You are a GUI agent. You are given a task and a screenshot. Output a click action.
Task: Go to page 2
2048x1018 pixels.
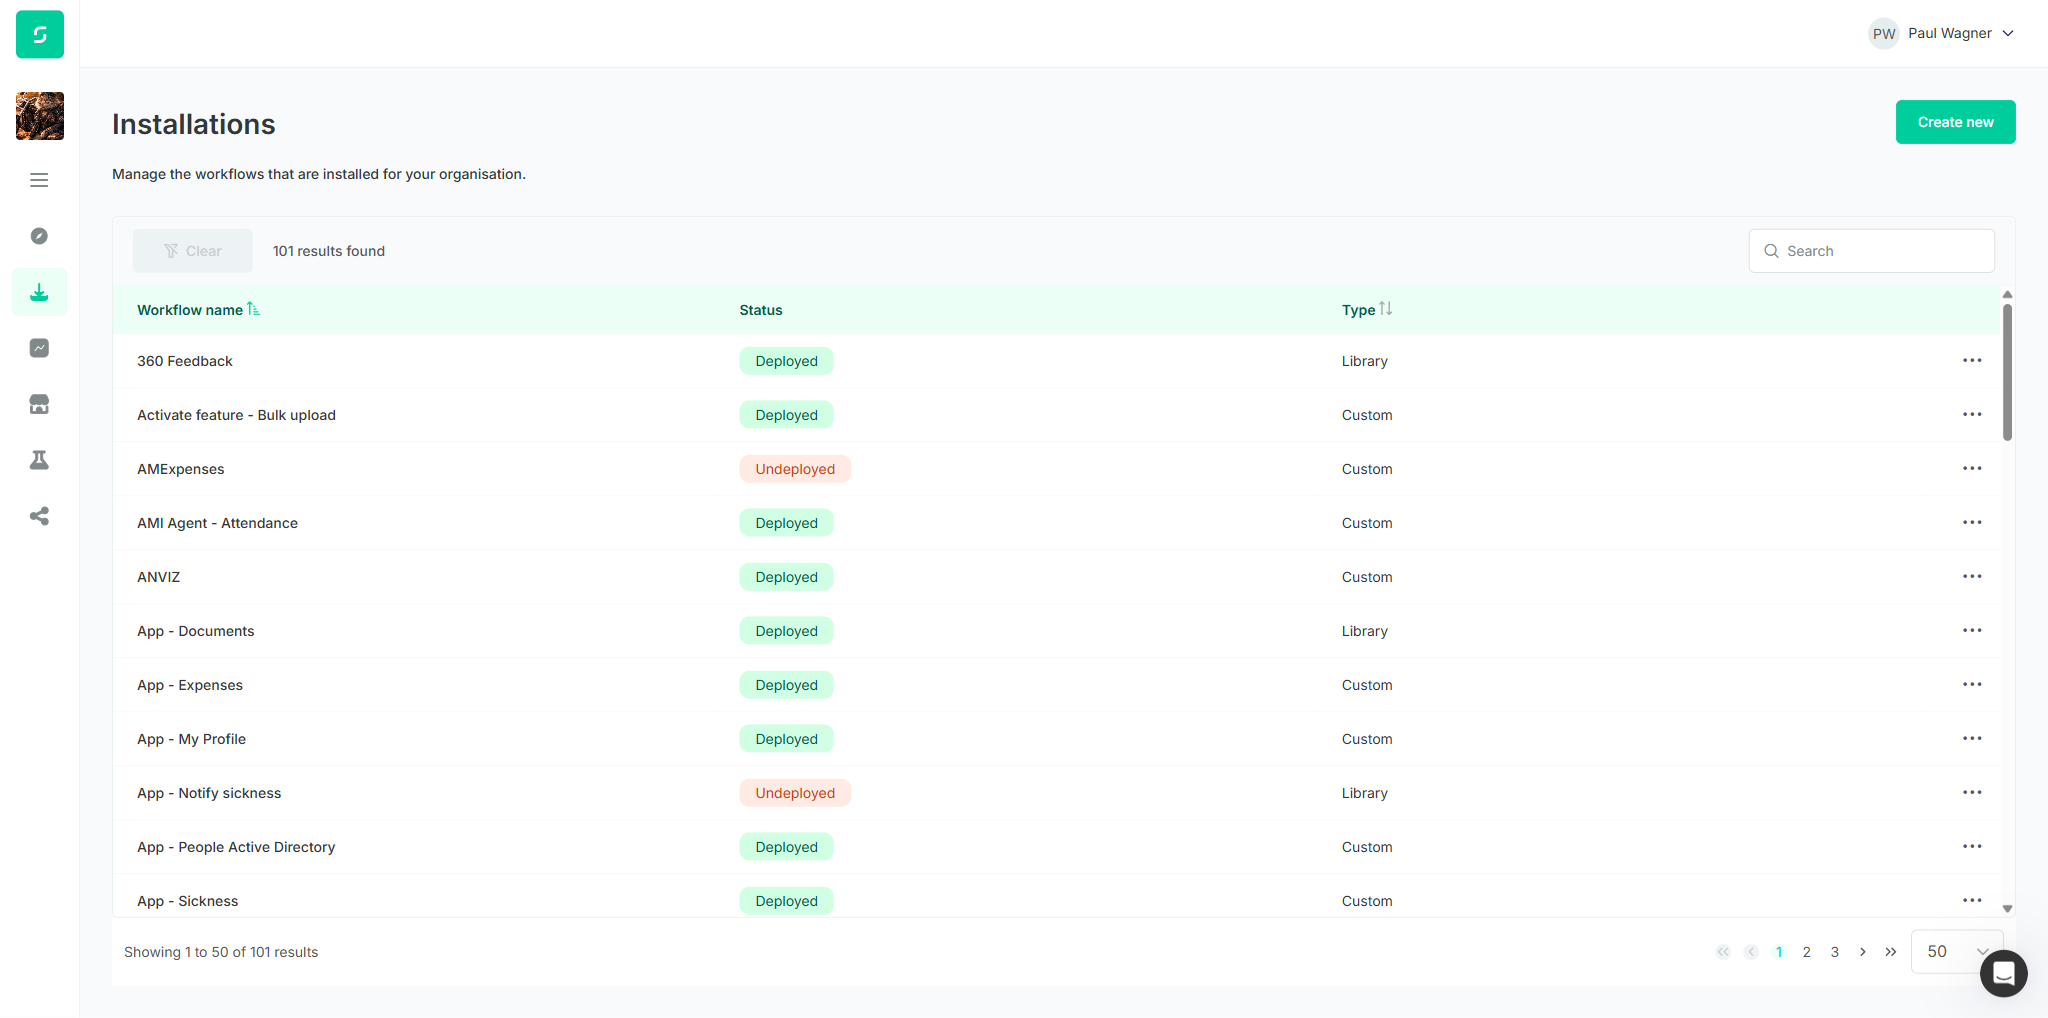(x=1807, y=952)
